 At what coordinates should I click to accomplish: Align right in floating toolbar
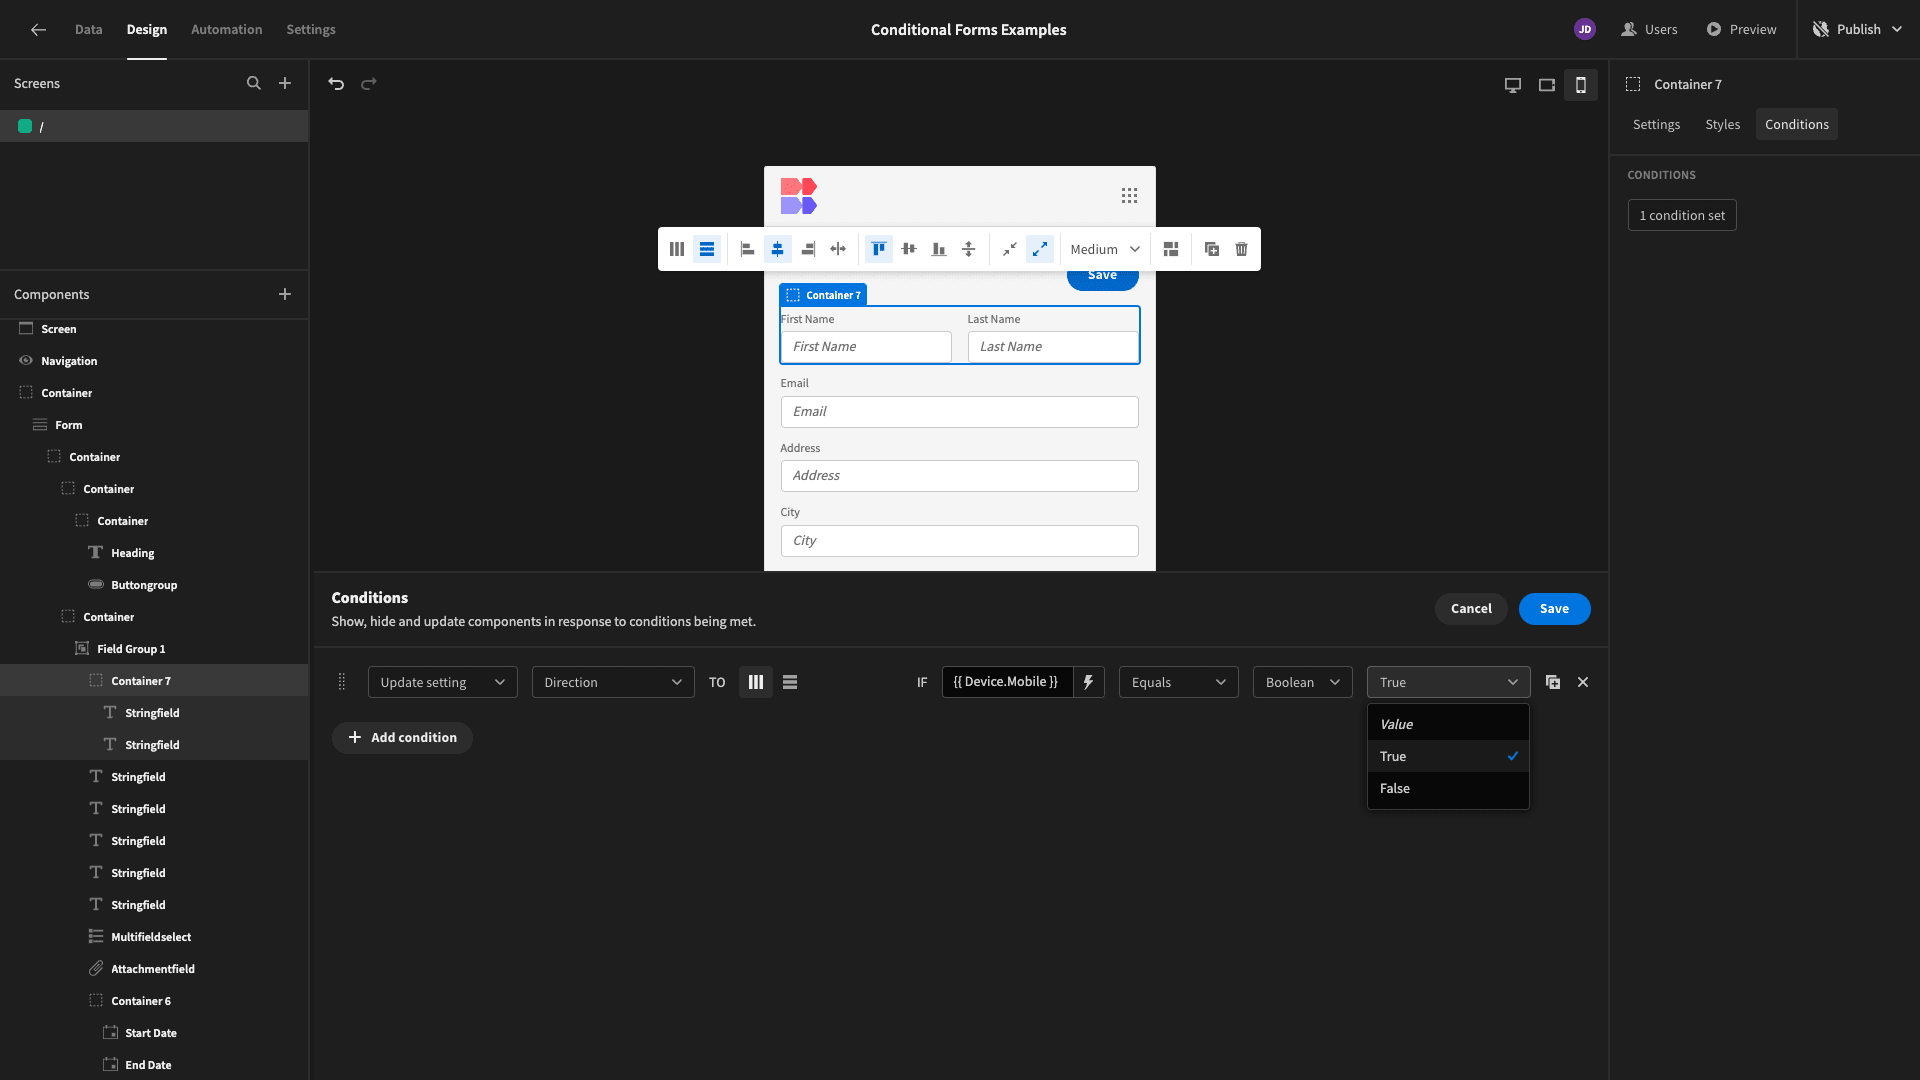(808, 249)
